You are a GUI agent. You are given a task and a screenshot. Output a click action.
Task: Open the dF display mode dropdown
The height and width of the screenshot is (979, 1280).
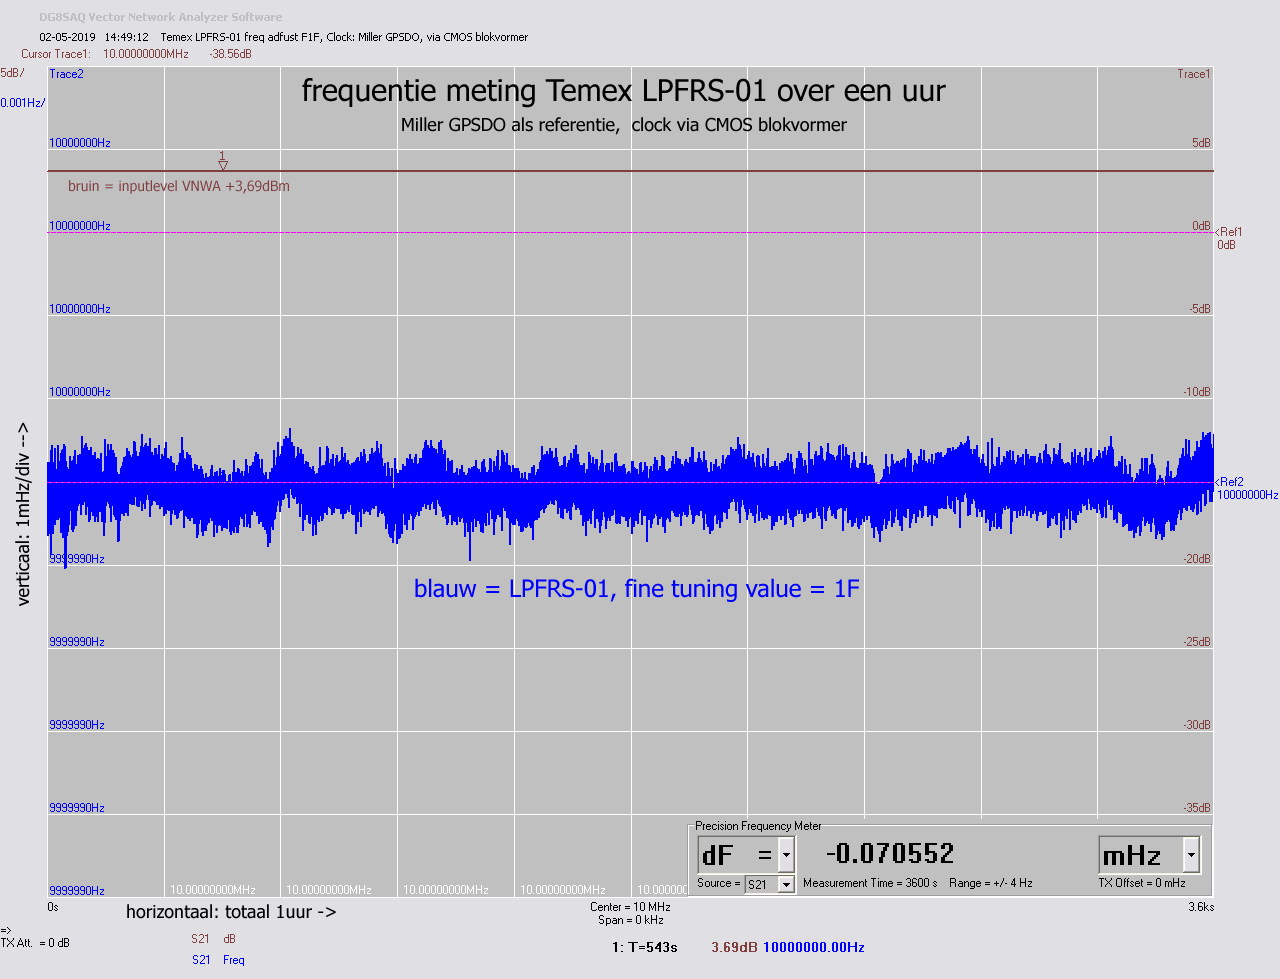[786, 855]
